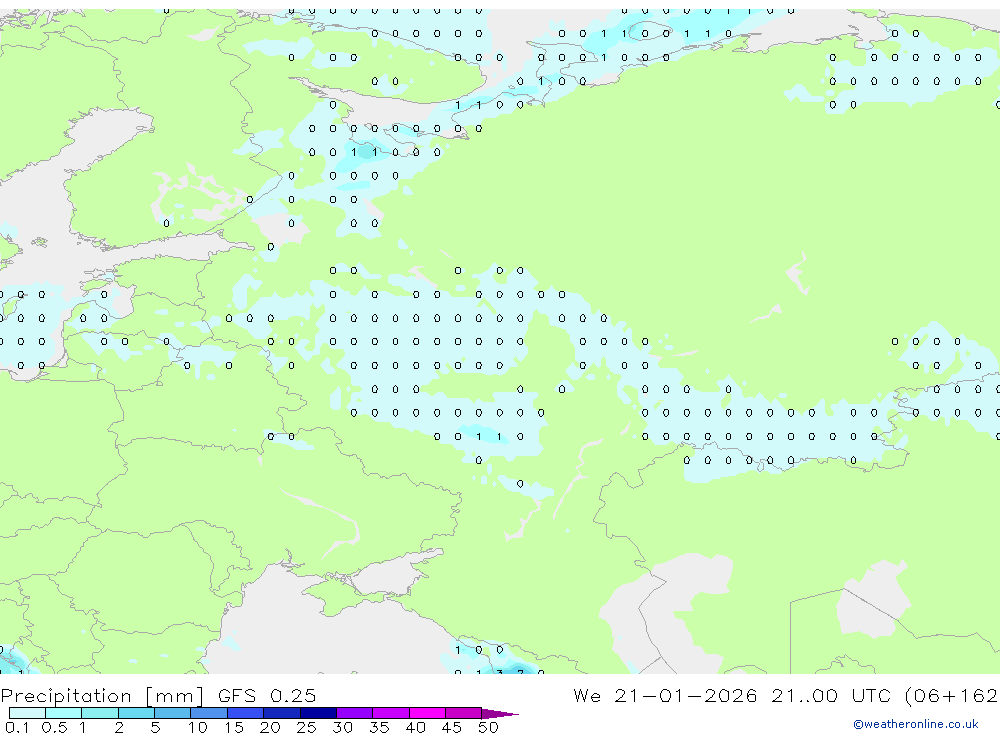Click the '25' legend label

tap(306, 727)
